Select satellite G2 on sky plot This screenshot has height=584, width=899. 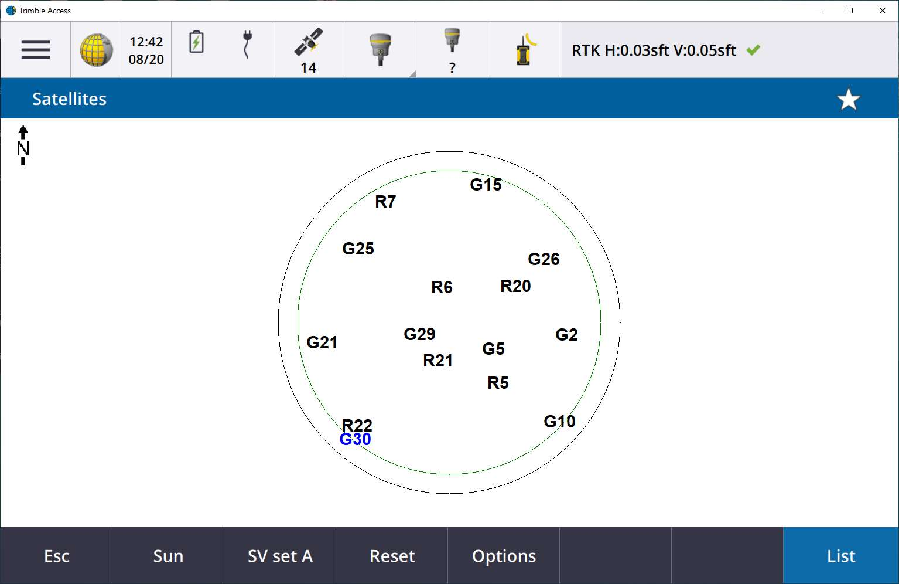(566, 335)
